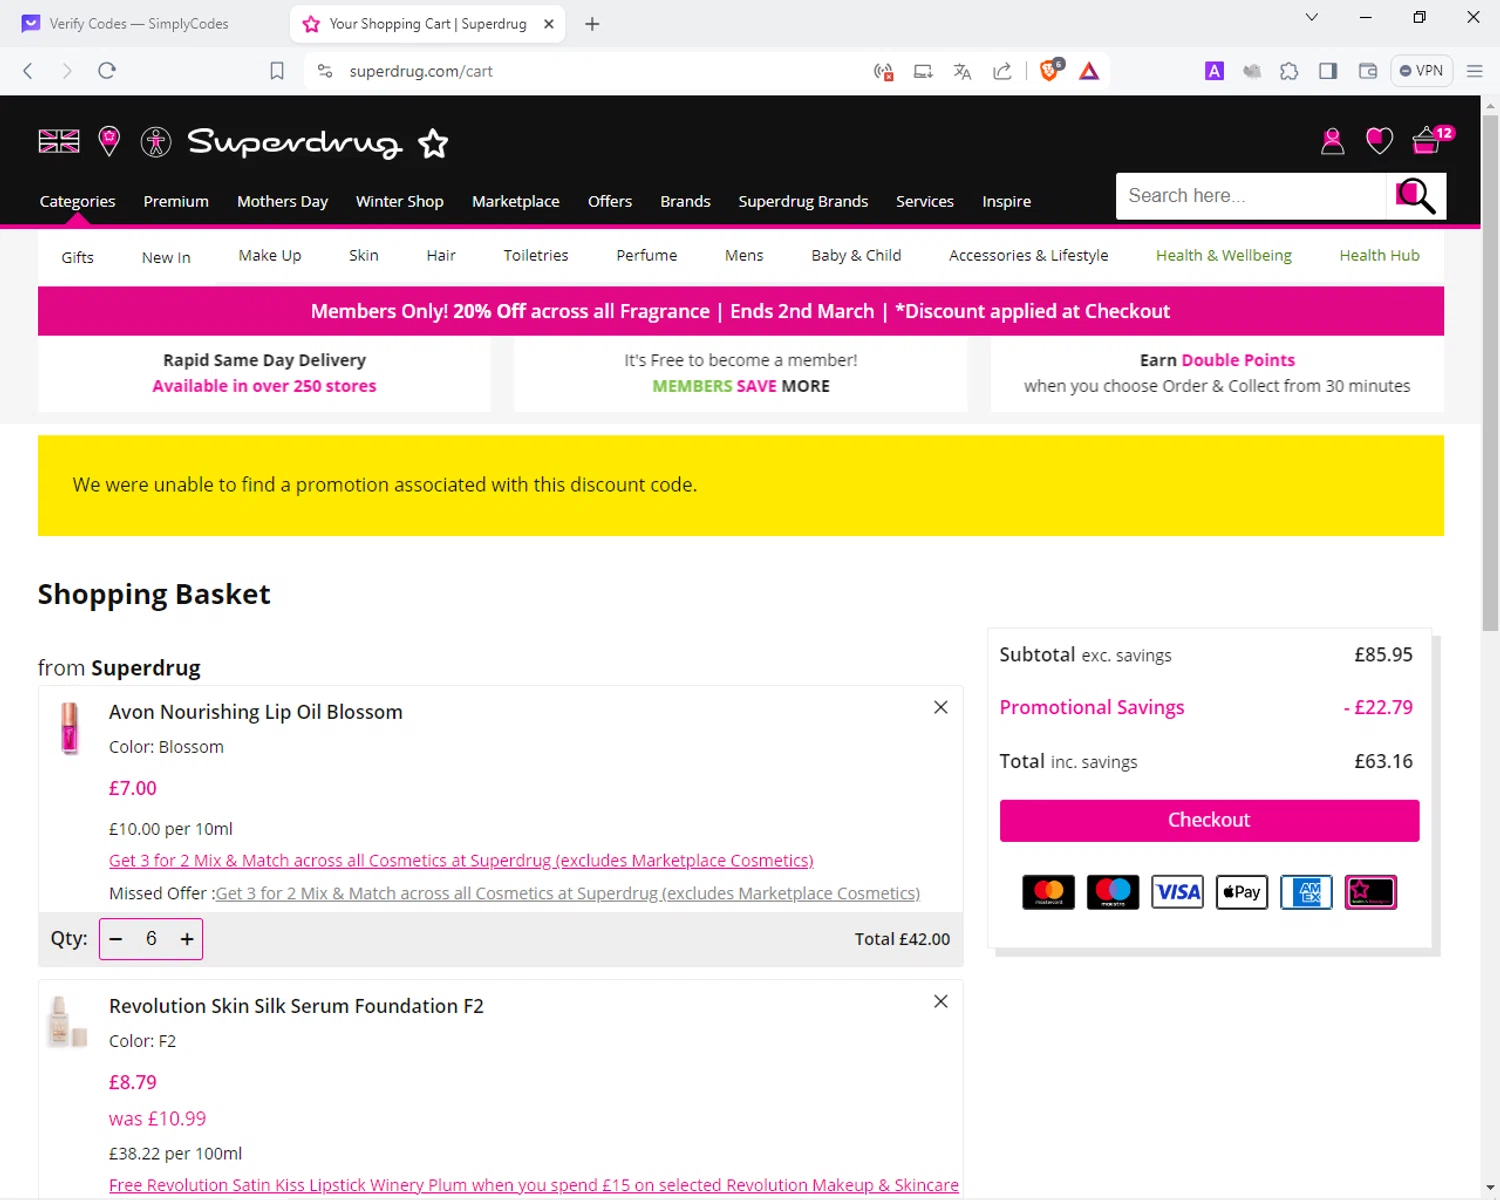Viewport: 1500px width, 1200px height.
Task: Reload the page with the refresh icon
Action: coord(107,71)
